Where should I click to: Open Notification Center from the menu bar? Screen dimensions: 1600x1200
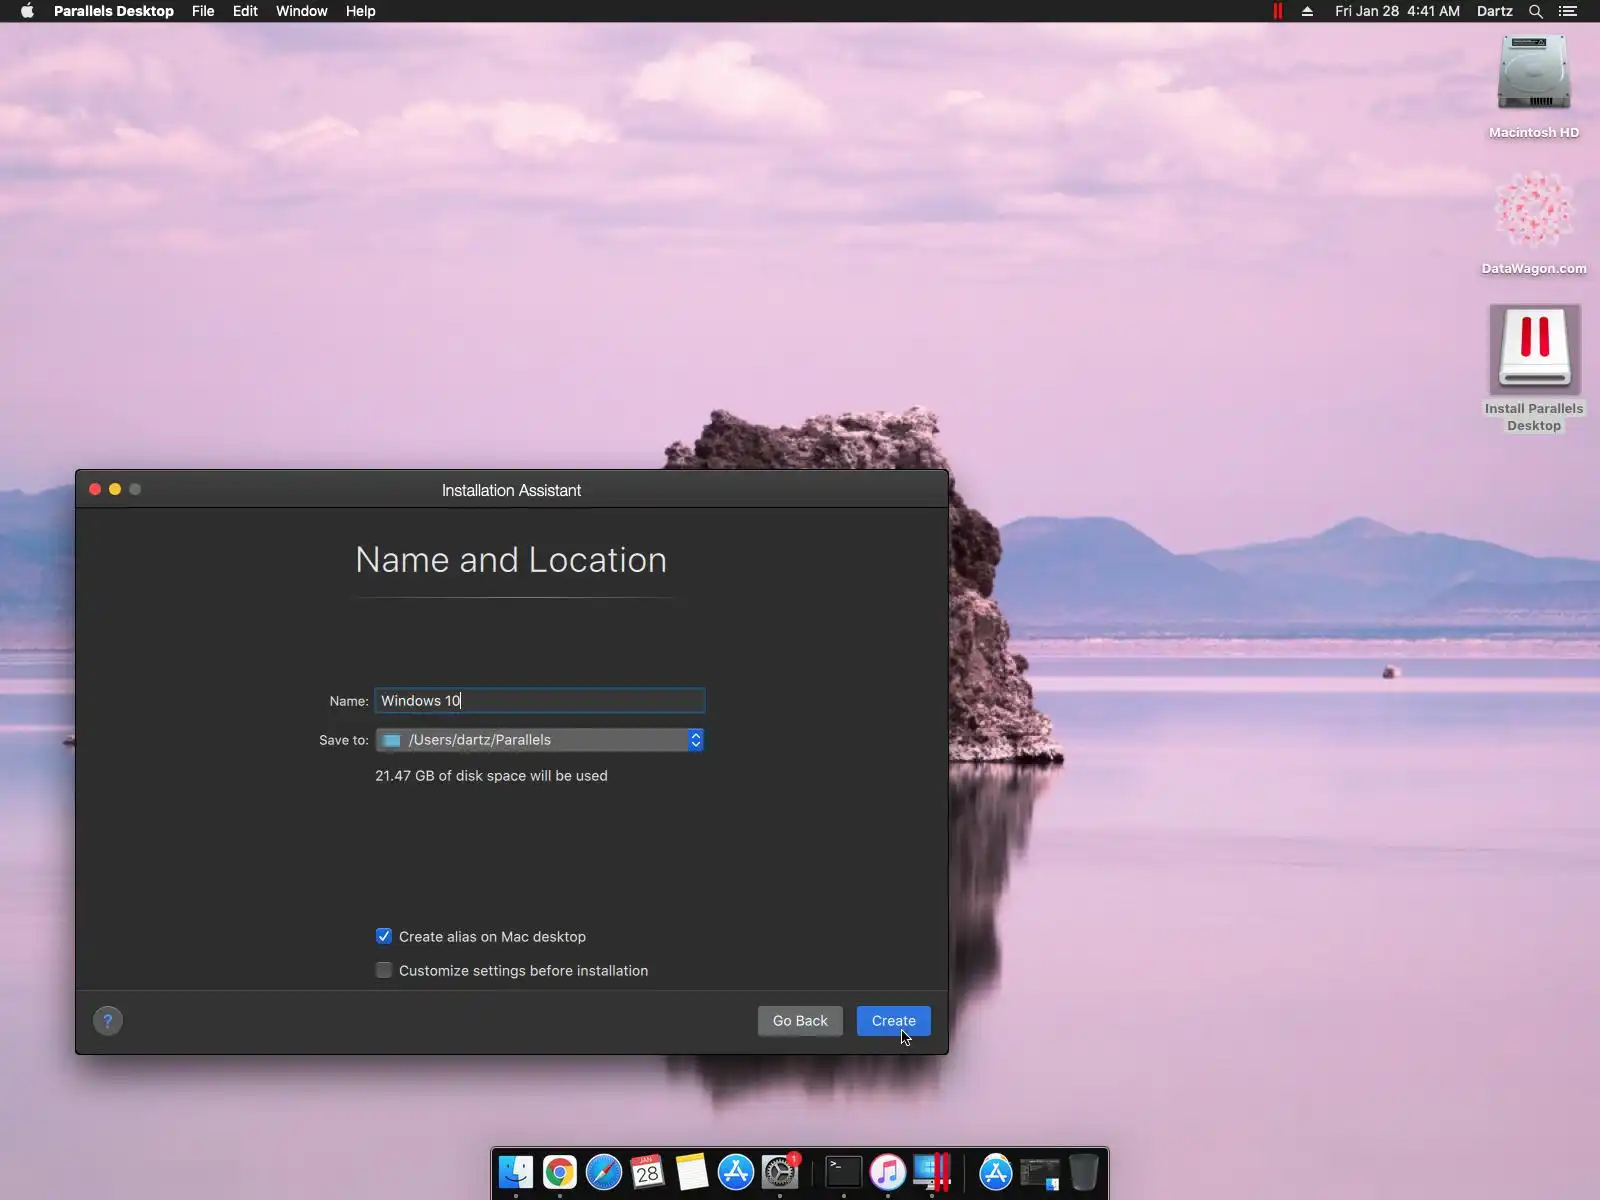point(1568,11)
